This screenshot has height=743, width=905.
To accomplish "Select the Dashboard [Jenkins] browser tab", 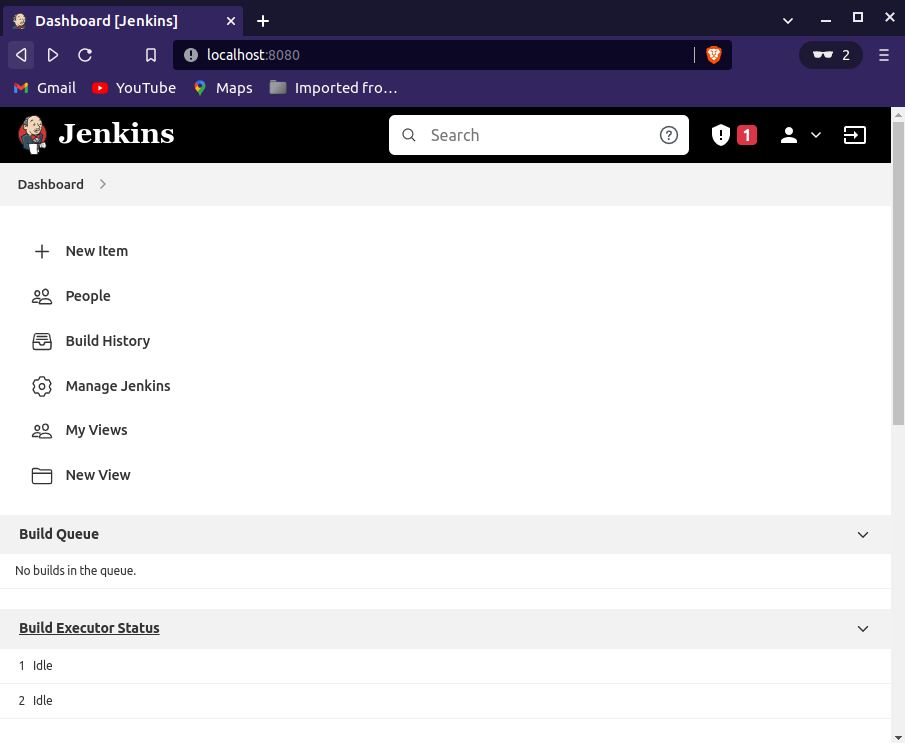I will pyautogui.click(x=120, y=21).
